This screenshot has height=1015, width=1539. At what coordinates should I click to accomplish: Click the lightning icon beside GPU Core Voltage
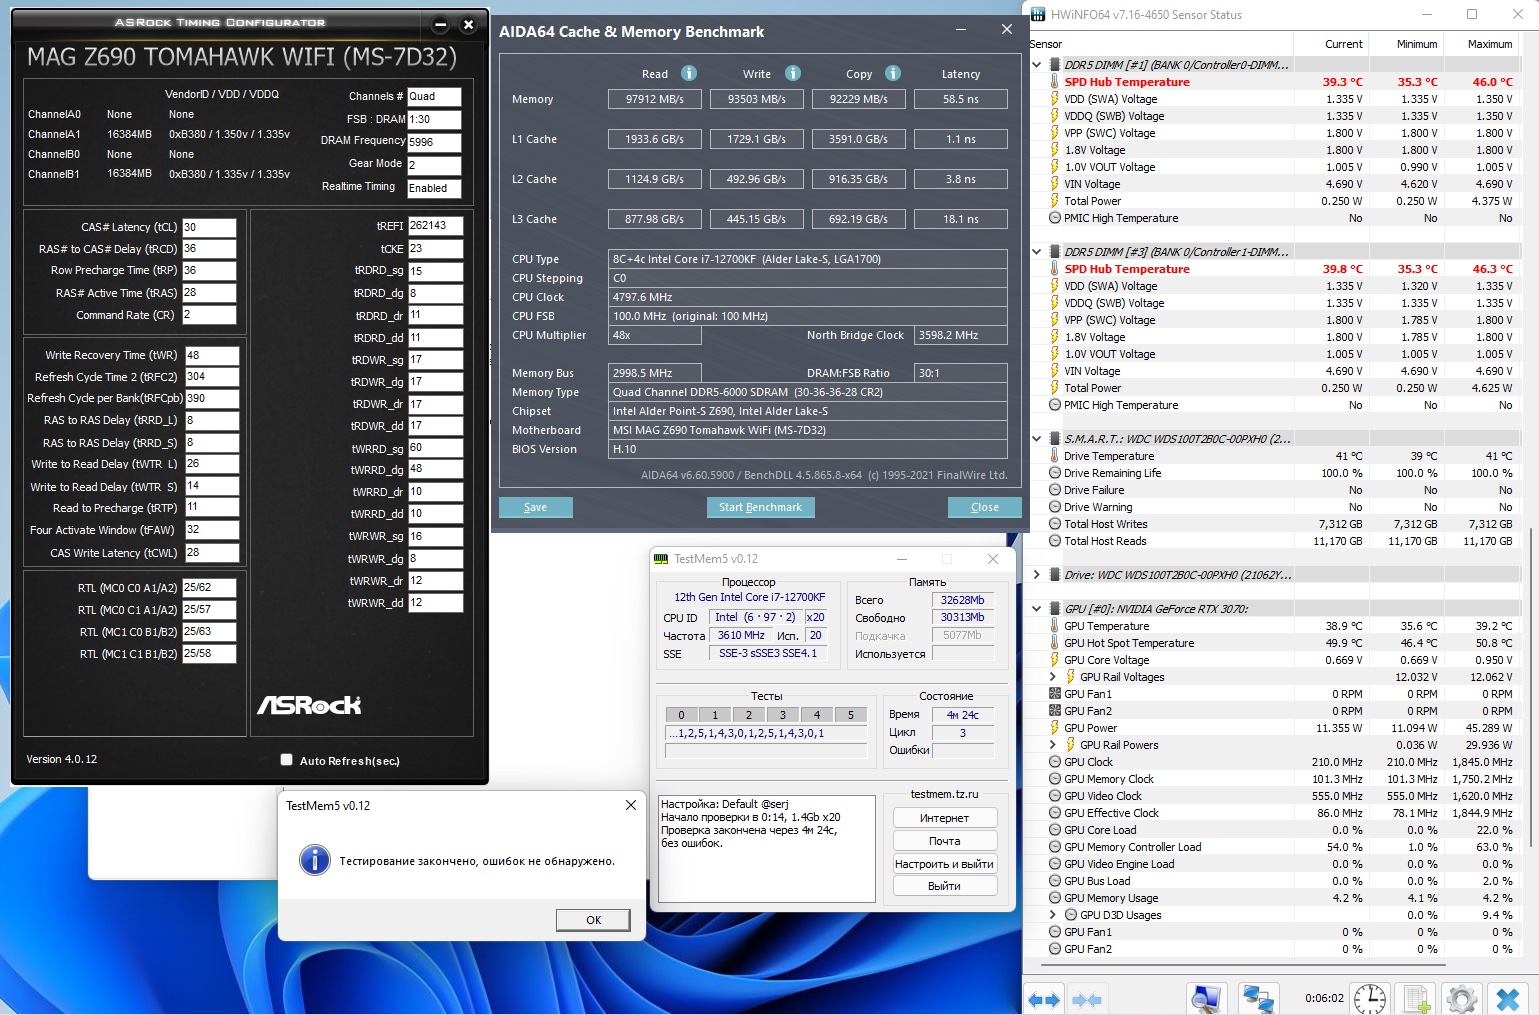[1054, 660]
